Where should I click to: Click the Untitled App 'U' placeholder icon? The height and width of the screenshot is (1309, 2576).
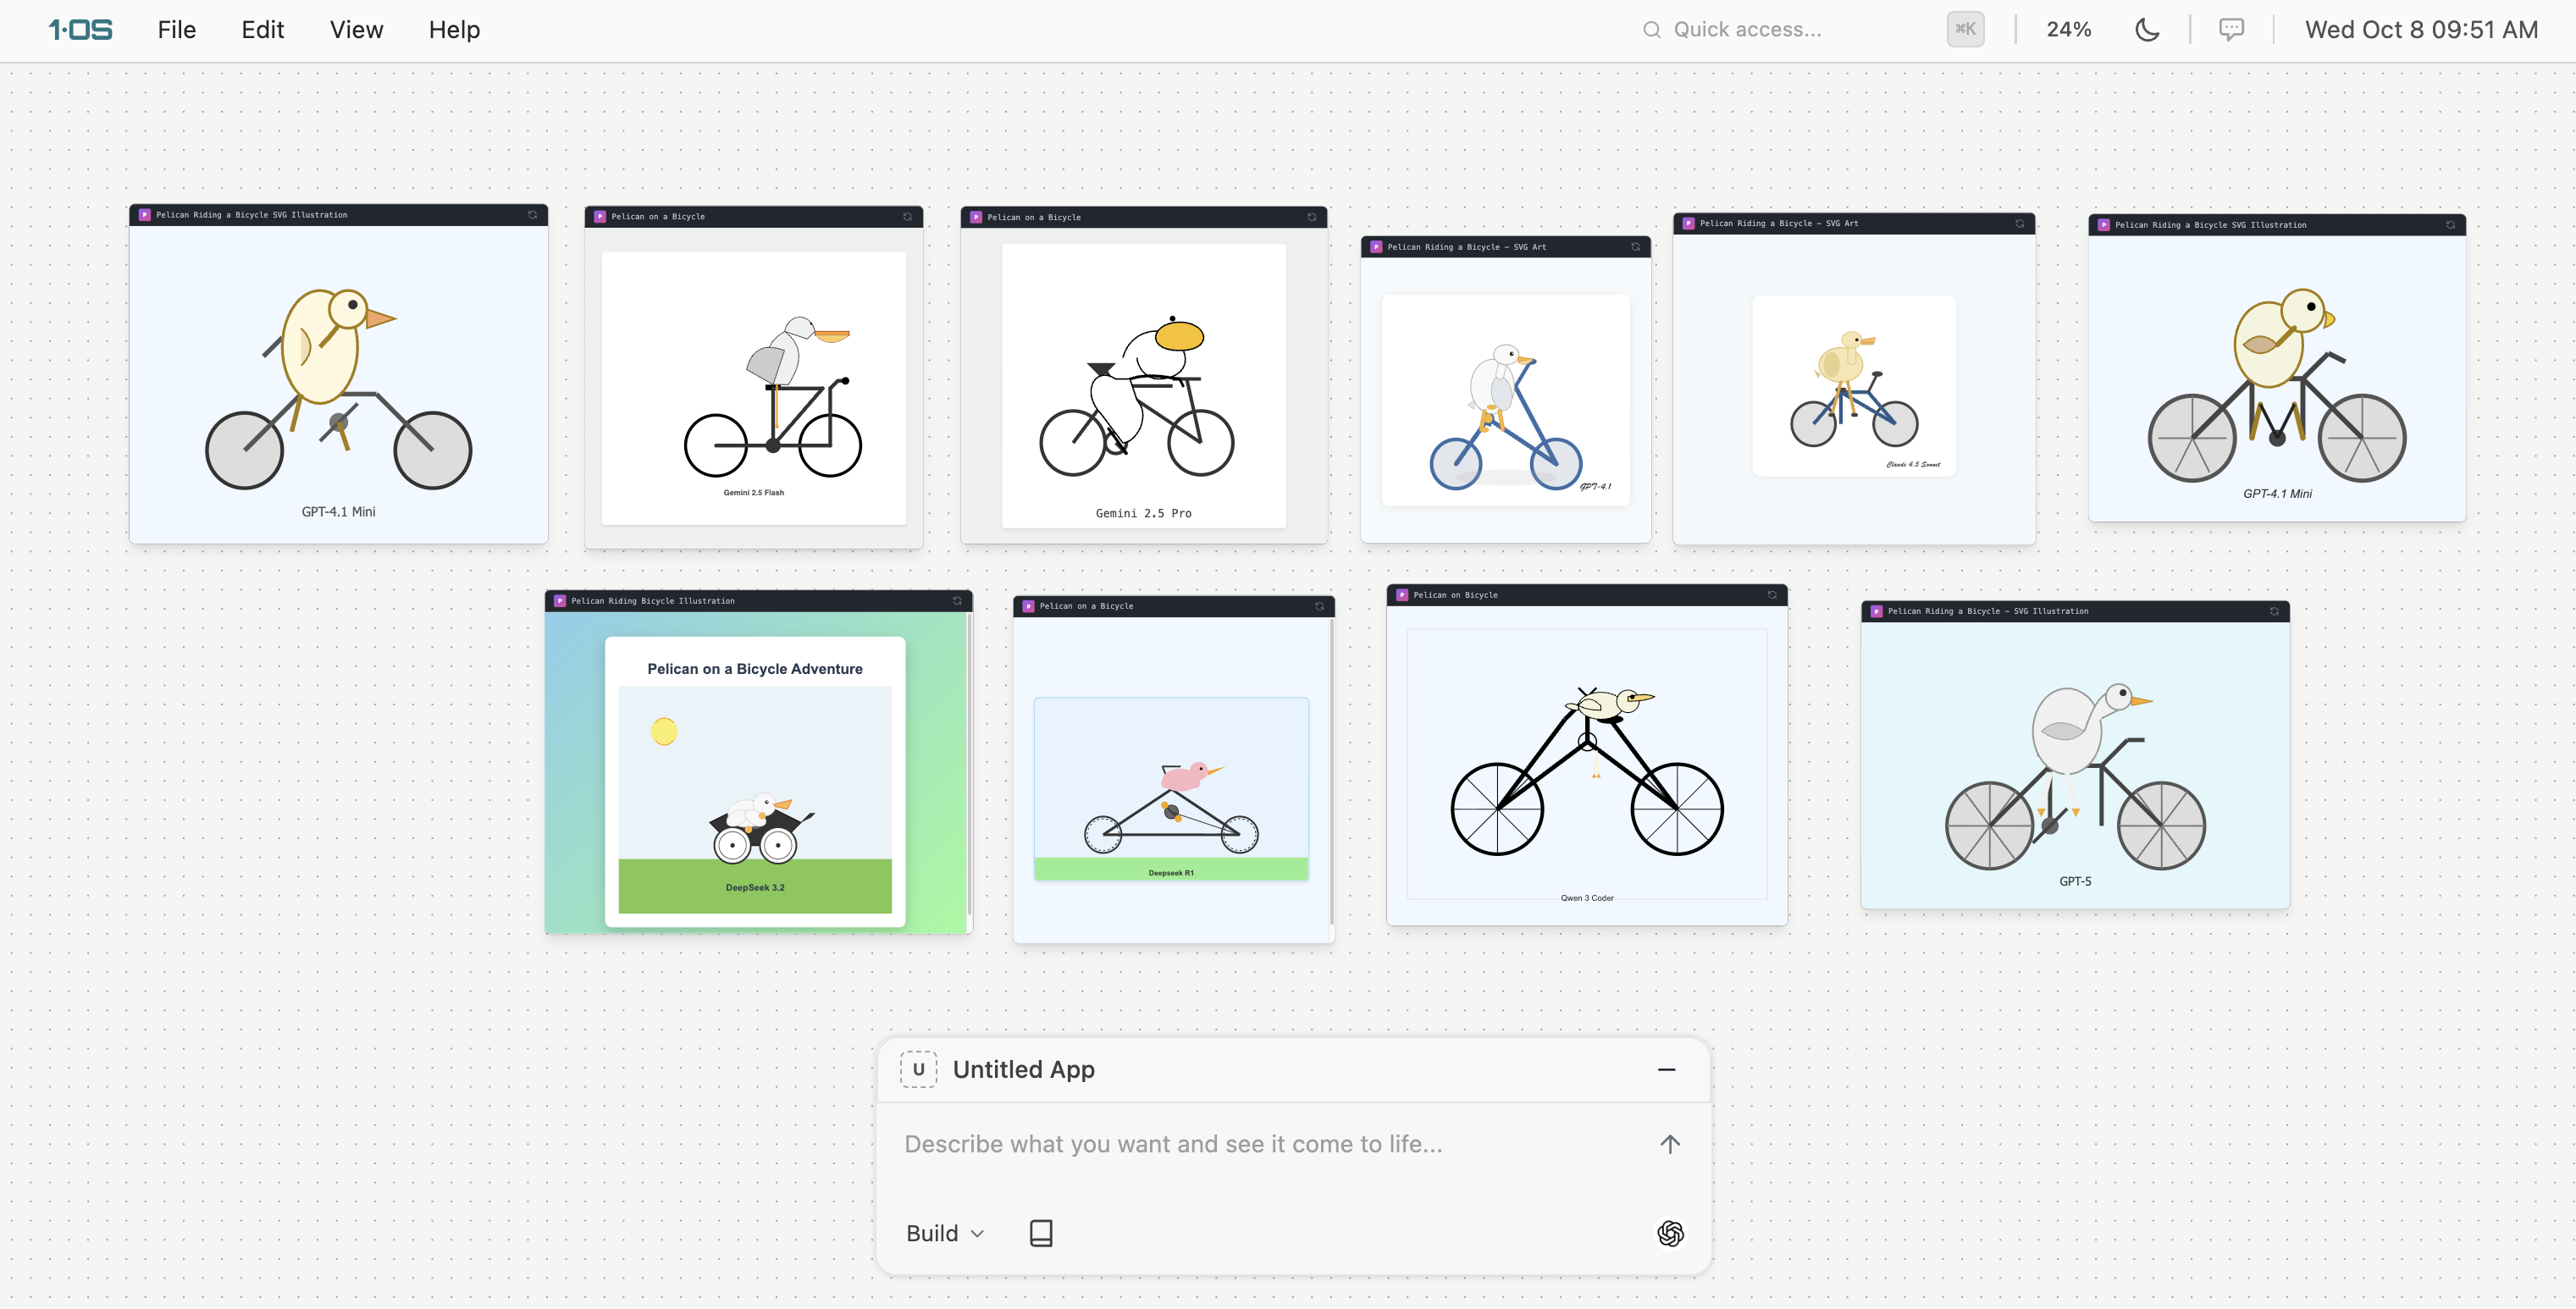click(x=917, y=1069)
